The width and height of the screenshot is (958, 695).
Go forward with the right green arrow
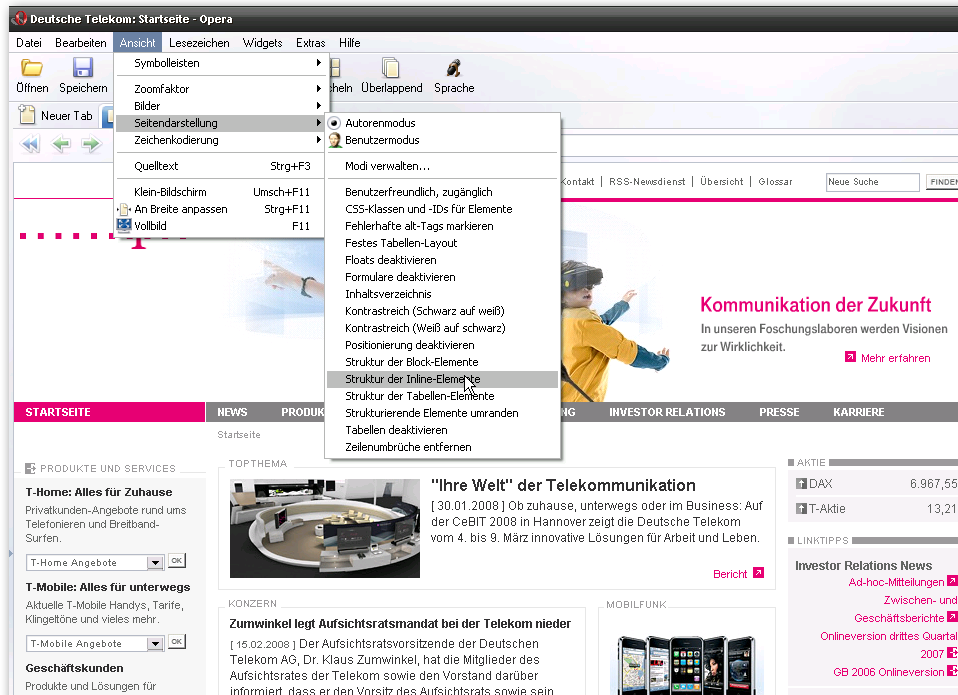[91, 144]
